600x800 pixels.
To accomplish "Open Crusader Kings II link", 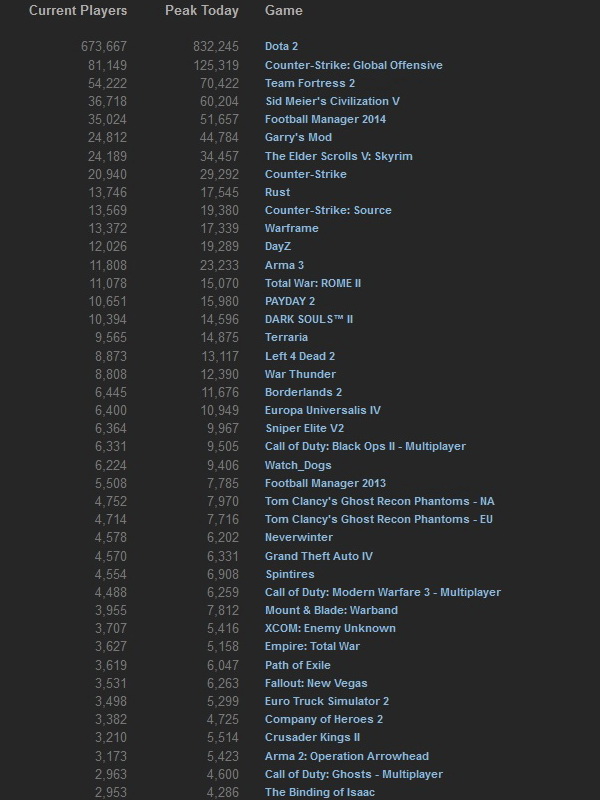I will tap(312, 737).
